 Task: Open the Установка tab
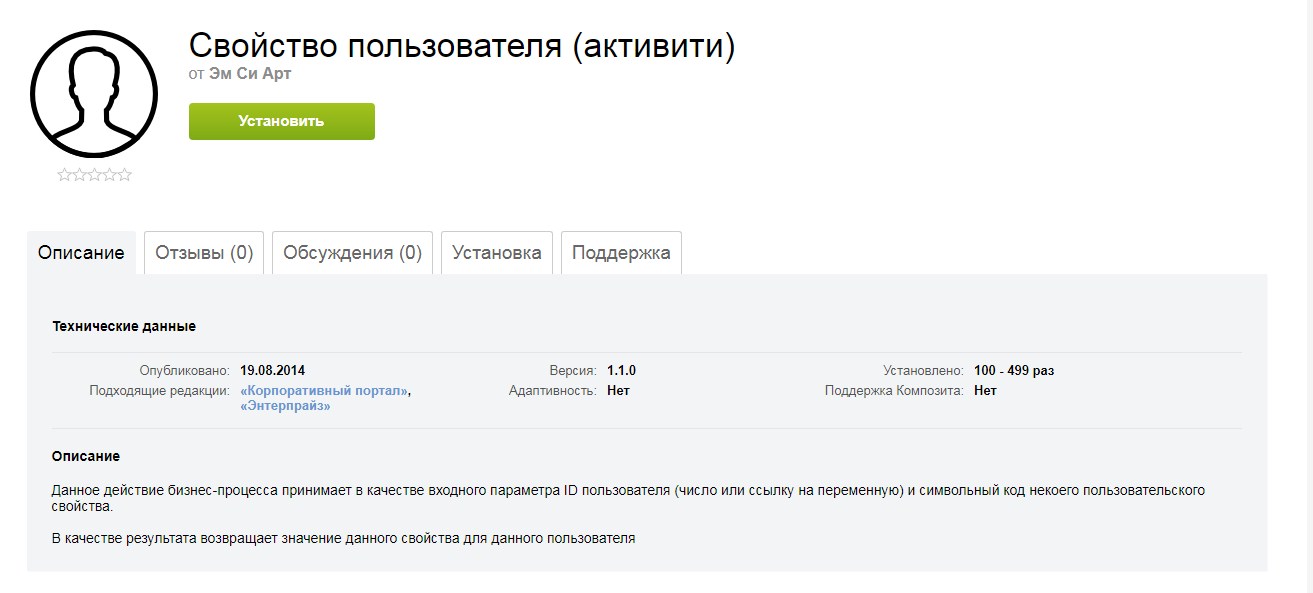496,252
